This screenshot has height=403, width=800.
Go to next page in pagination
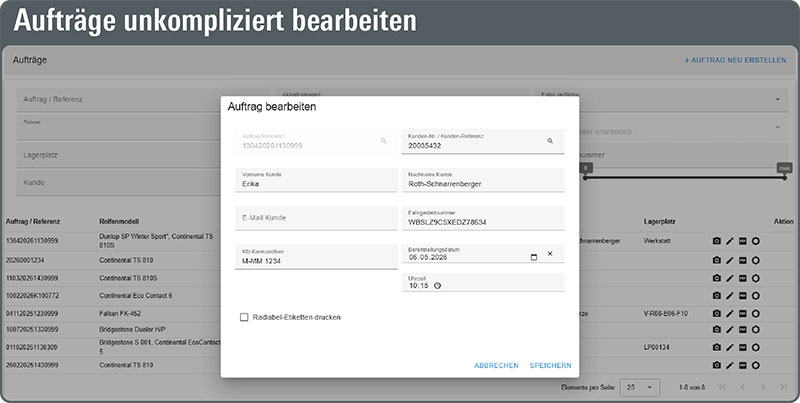(763, 387)
